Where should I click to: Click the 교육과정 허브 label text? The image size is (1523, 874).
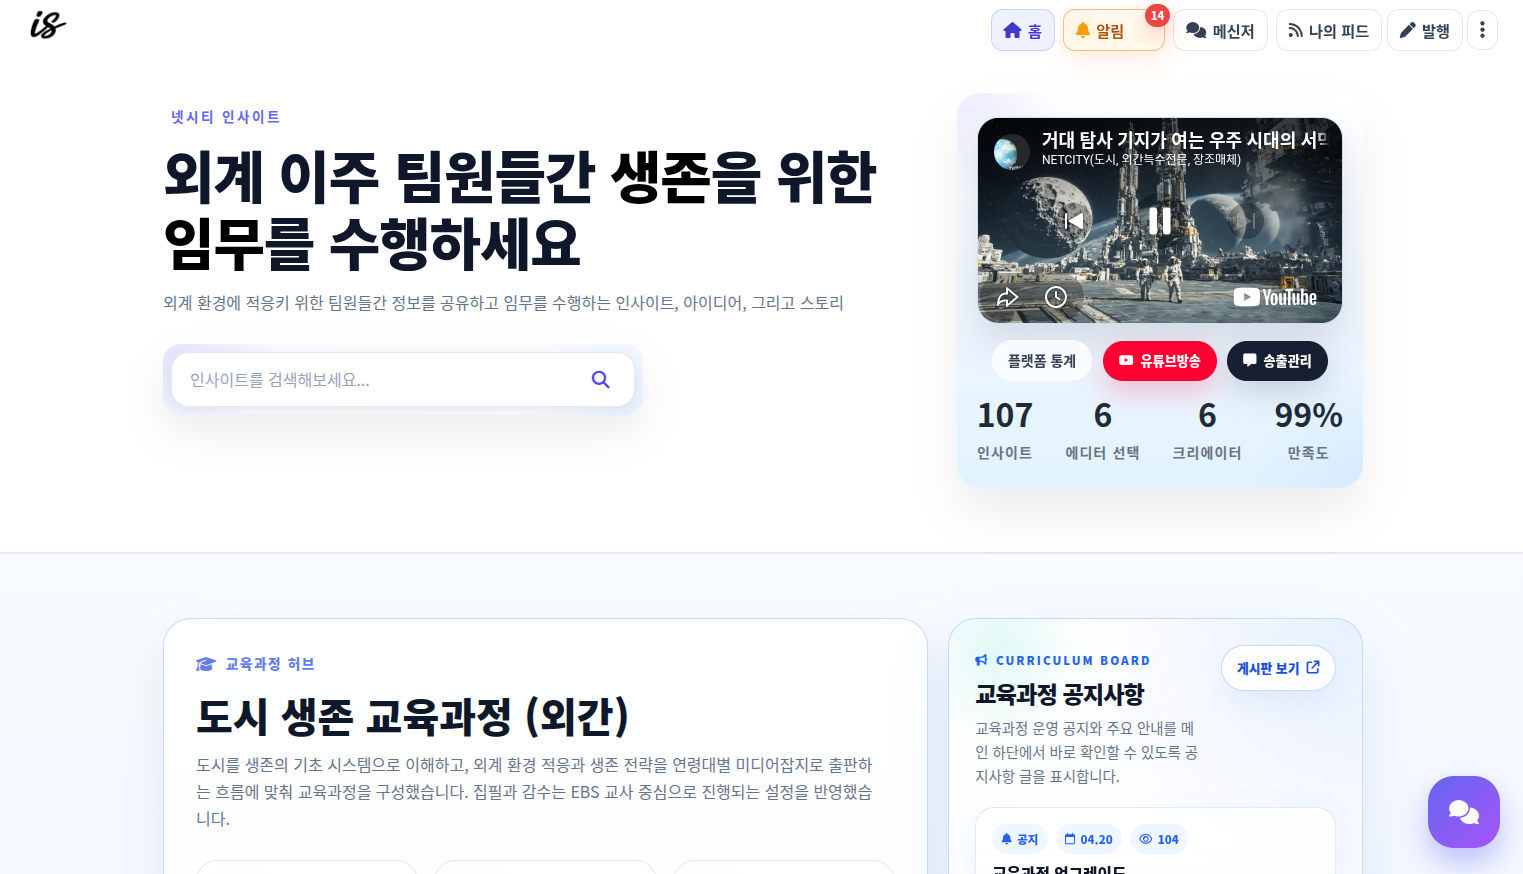[x=270, y=664]
